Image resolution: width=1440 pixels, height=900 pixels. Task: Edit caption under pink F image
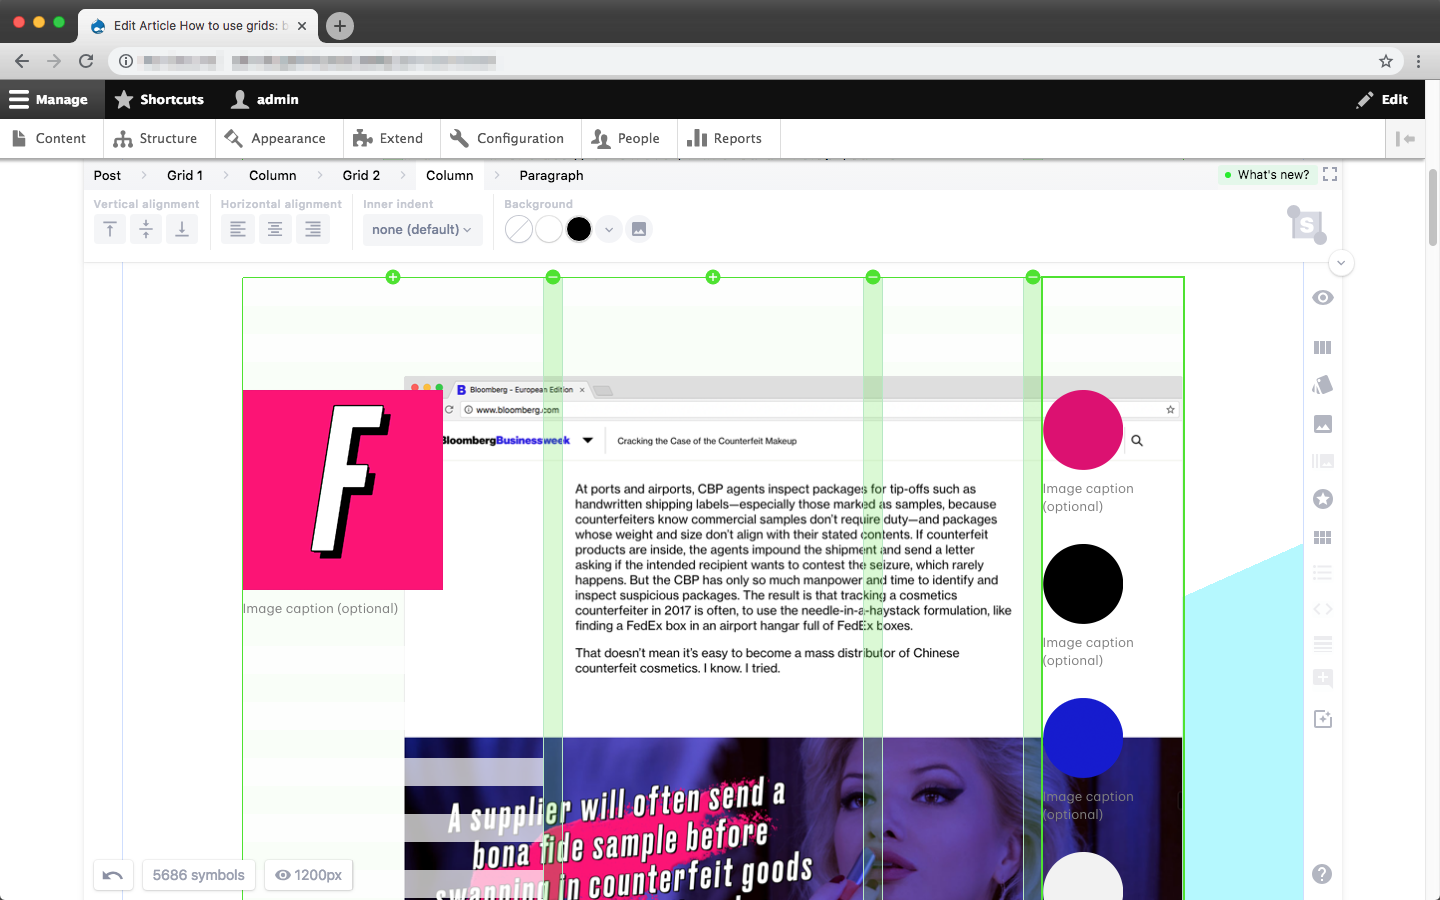[x=320, y=608]
